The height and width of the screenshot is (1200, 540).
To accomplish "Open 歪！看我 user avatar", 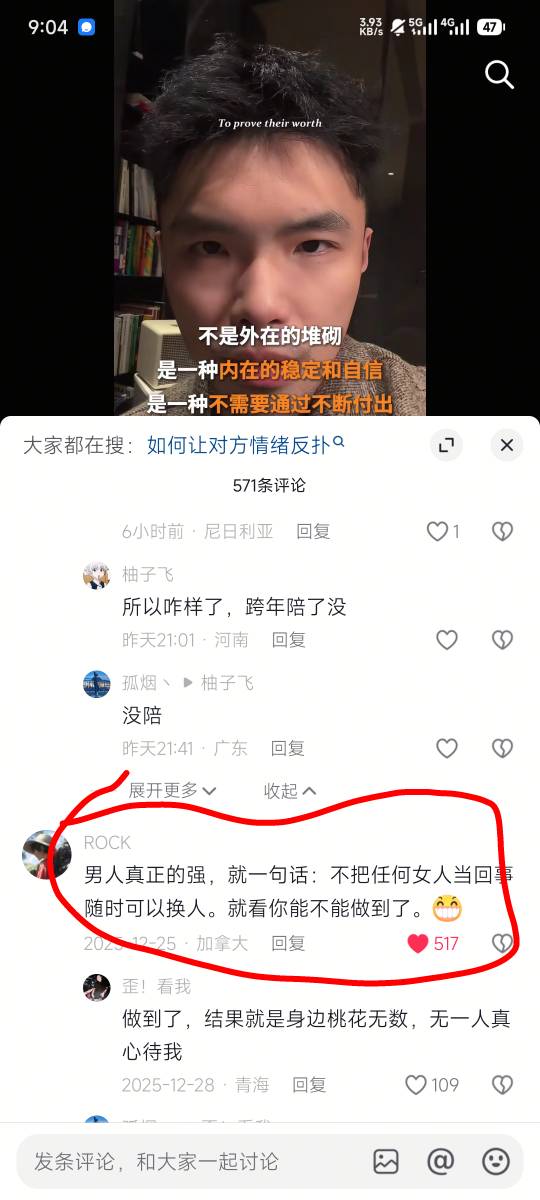I will 97,987.
